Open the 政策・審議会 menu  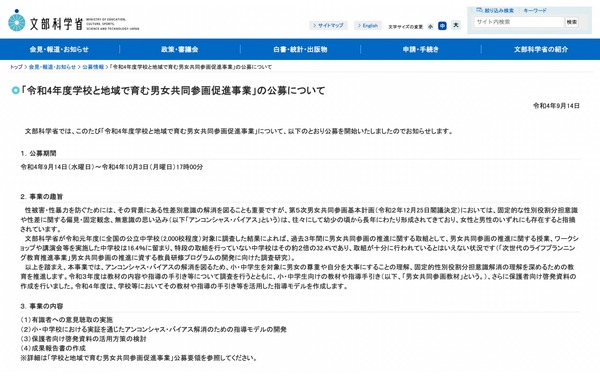pyautogui.click(x=179, y=49)
